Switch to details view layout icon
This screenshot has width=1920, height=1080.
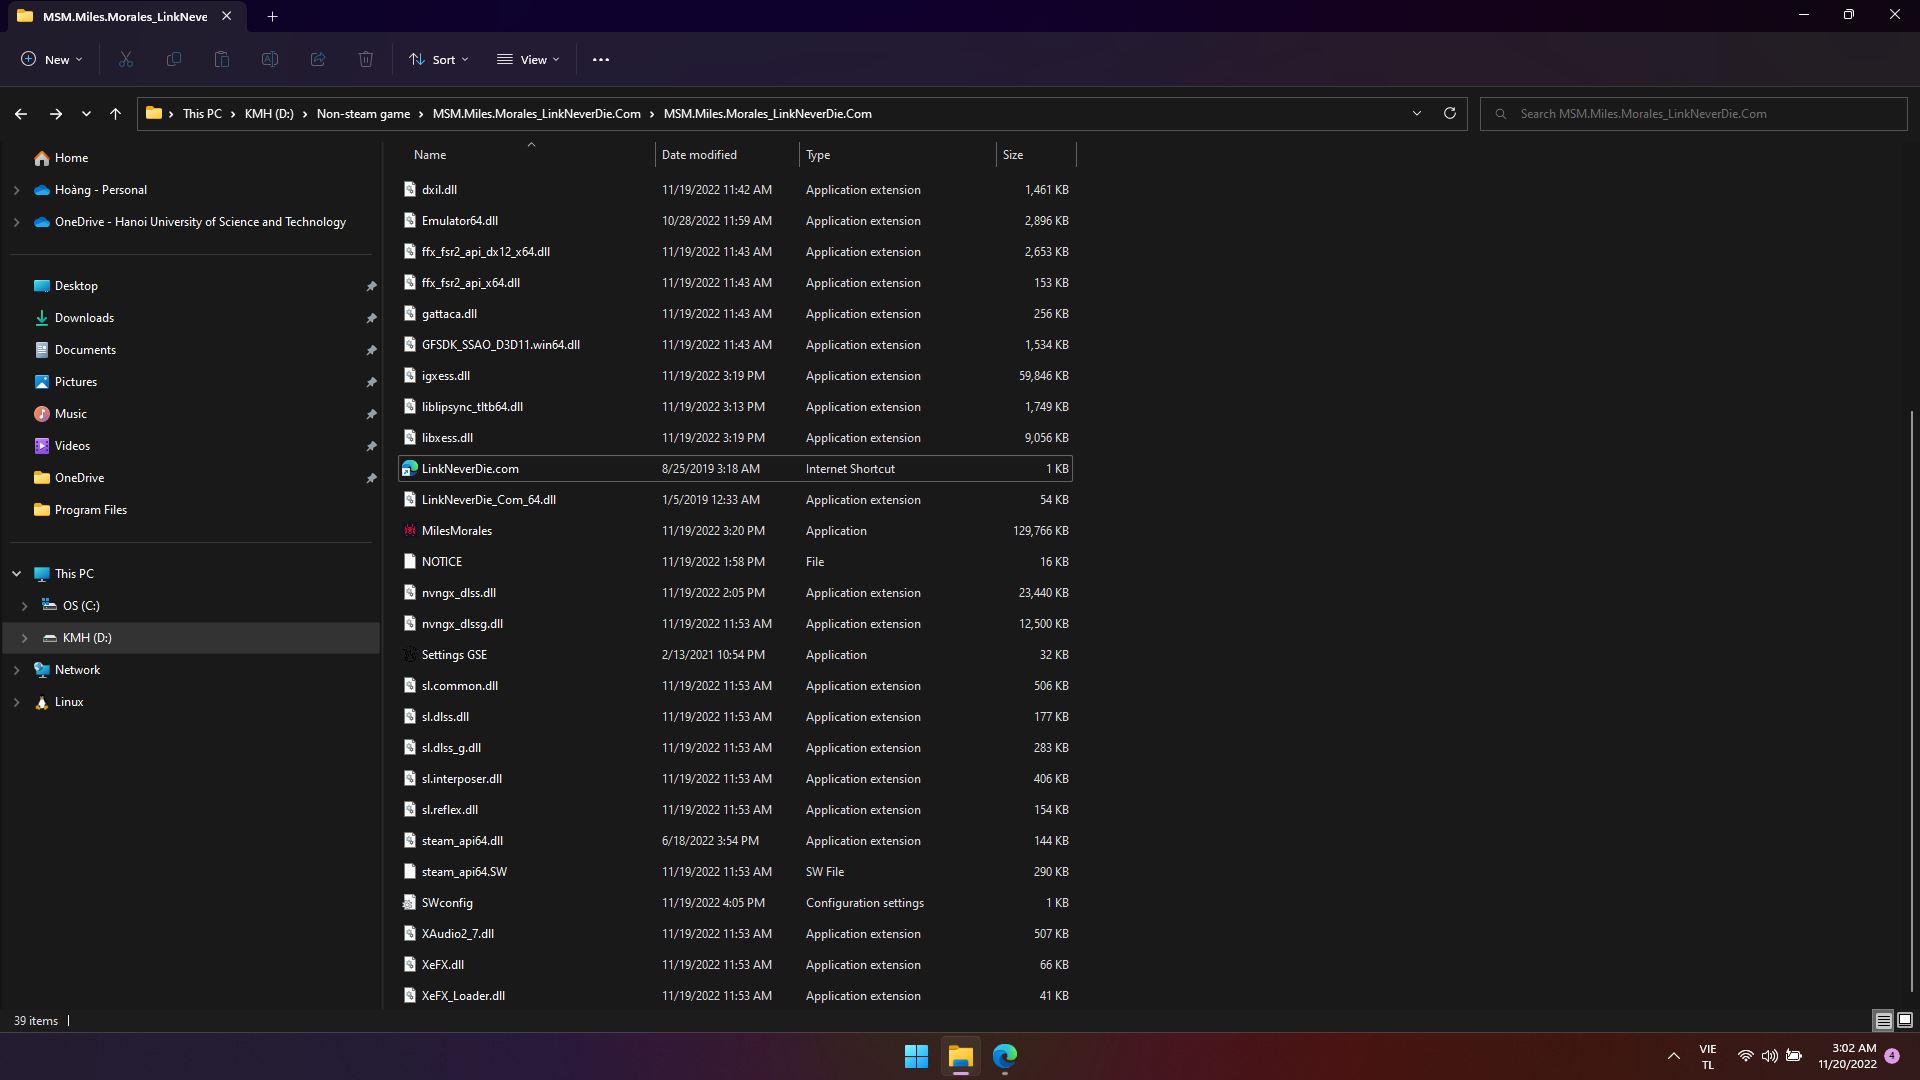[1883, 1021]
